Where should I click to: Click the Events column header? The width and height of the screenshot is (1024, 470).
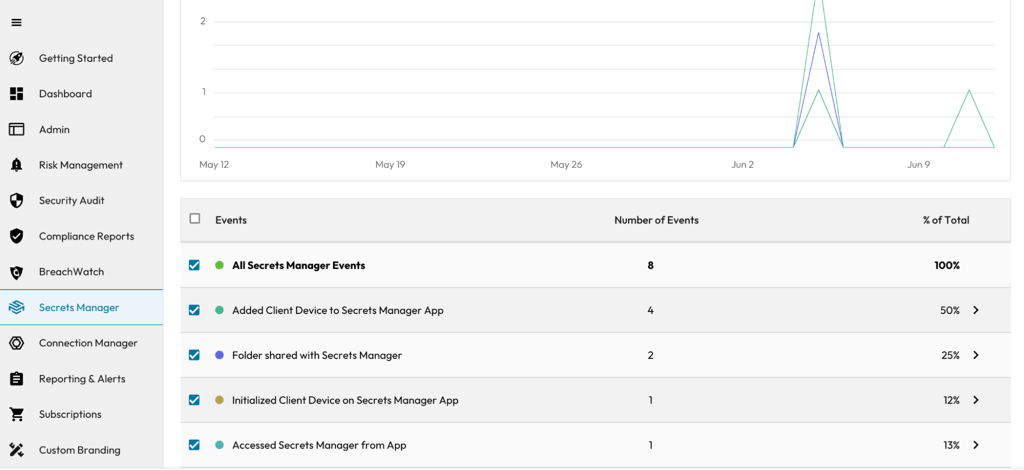pos(231,220)
